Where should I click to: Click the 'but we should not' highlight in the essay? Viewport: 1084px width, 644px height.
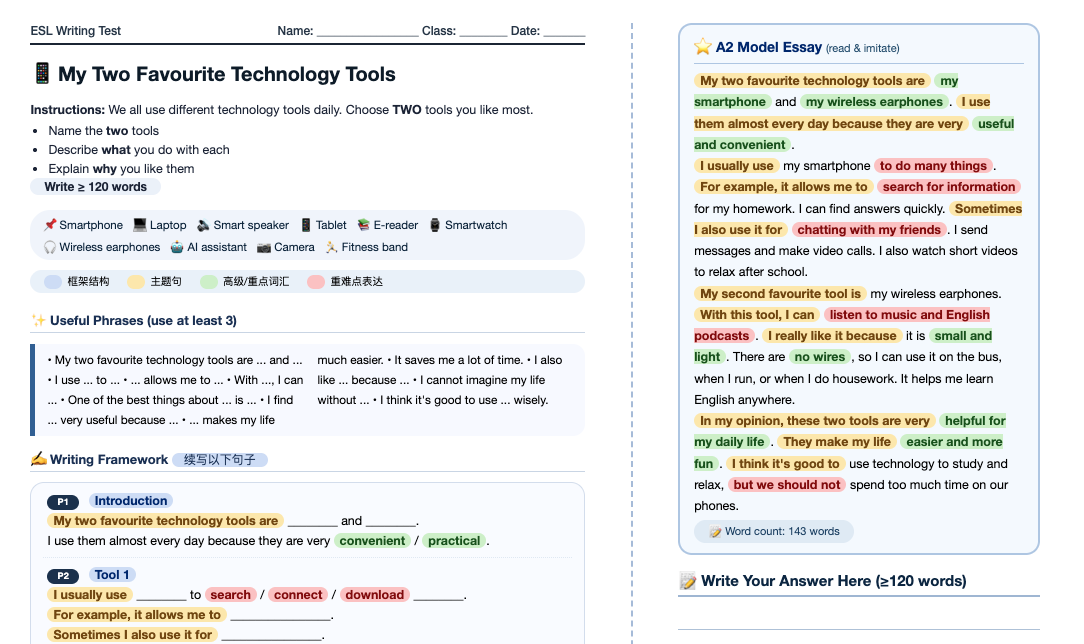tap(787, 485)
